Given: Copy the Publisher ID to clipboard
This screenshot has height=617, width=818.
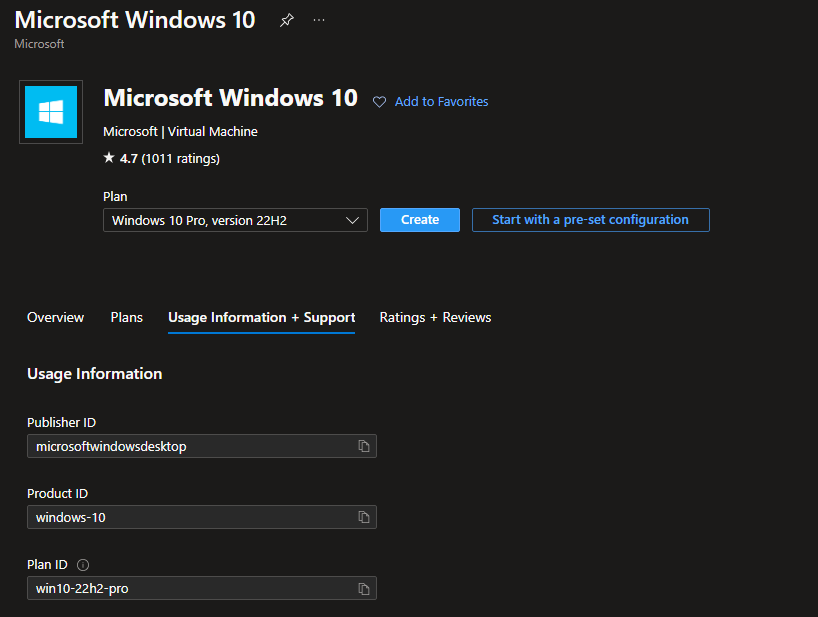Looking at the screenshot, I should tap(364, 446).
